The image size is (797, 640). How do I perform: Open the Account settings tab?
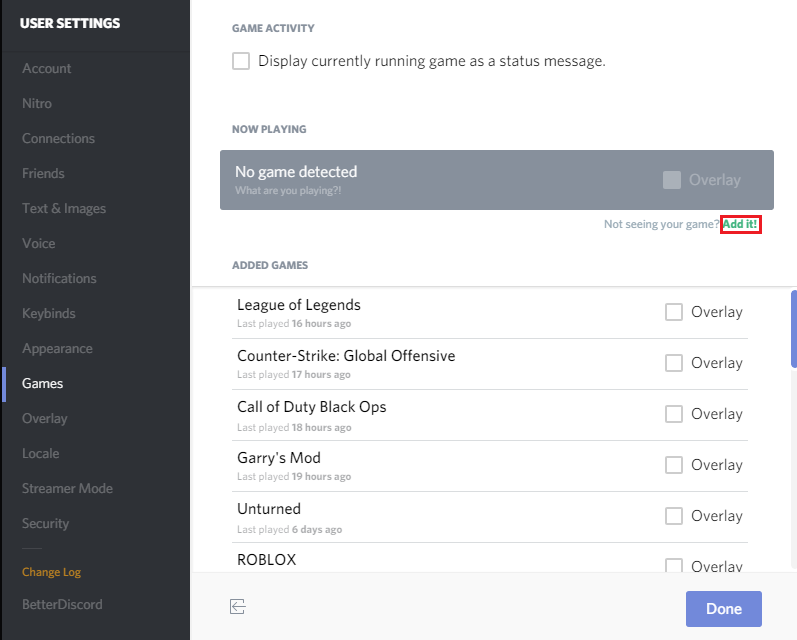(x=47, y=68)
